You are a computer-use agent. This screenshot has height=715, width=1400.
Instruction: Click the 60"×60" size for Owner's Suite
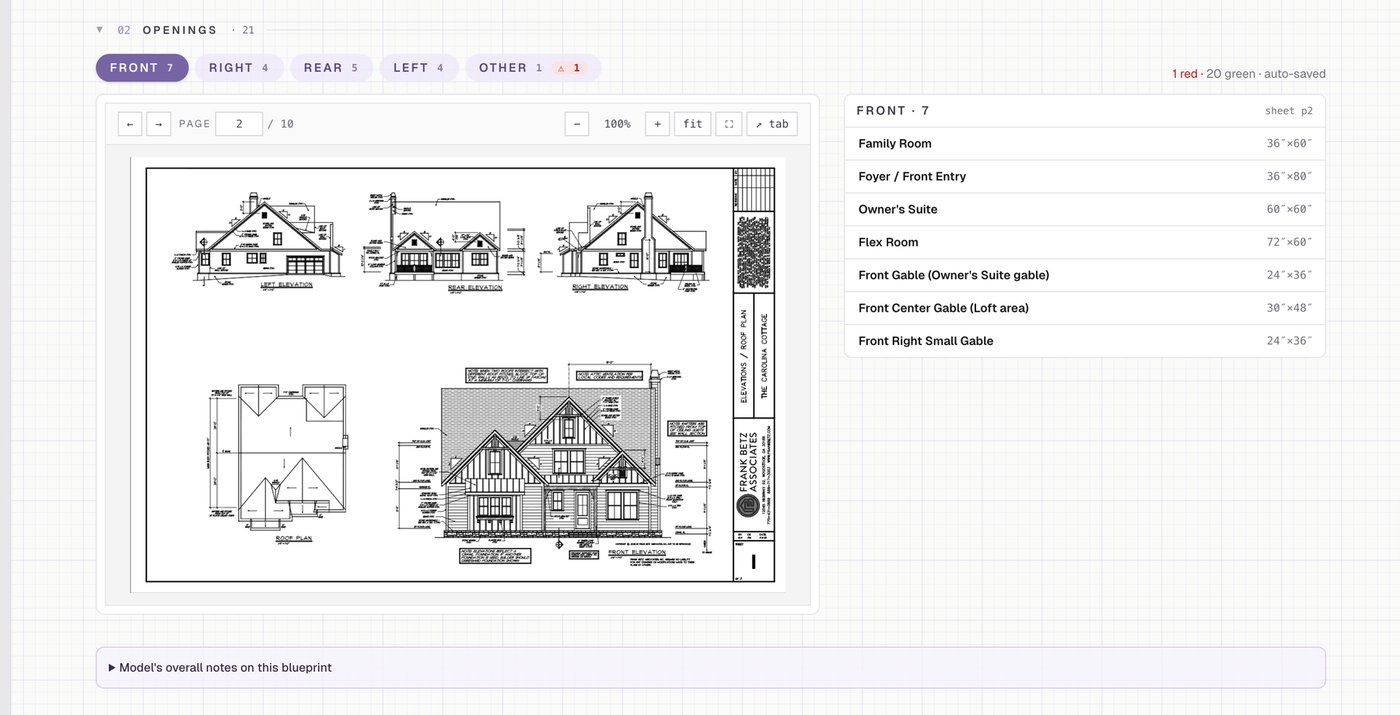(x=1289, y=210)
